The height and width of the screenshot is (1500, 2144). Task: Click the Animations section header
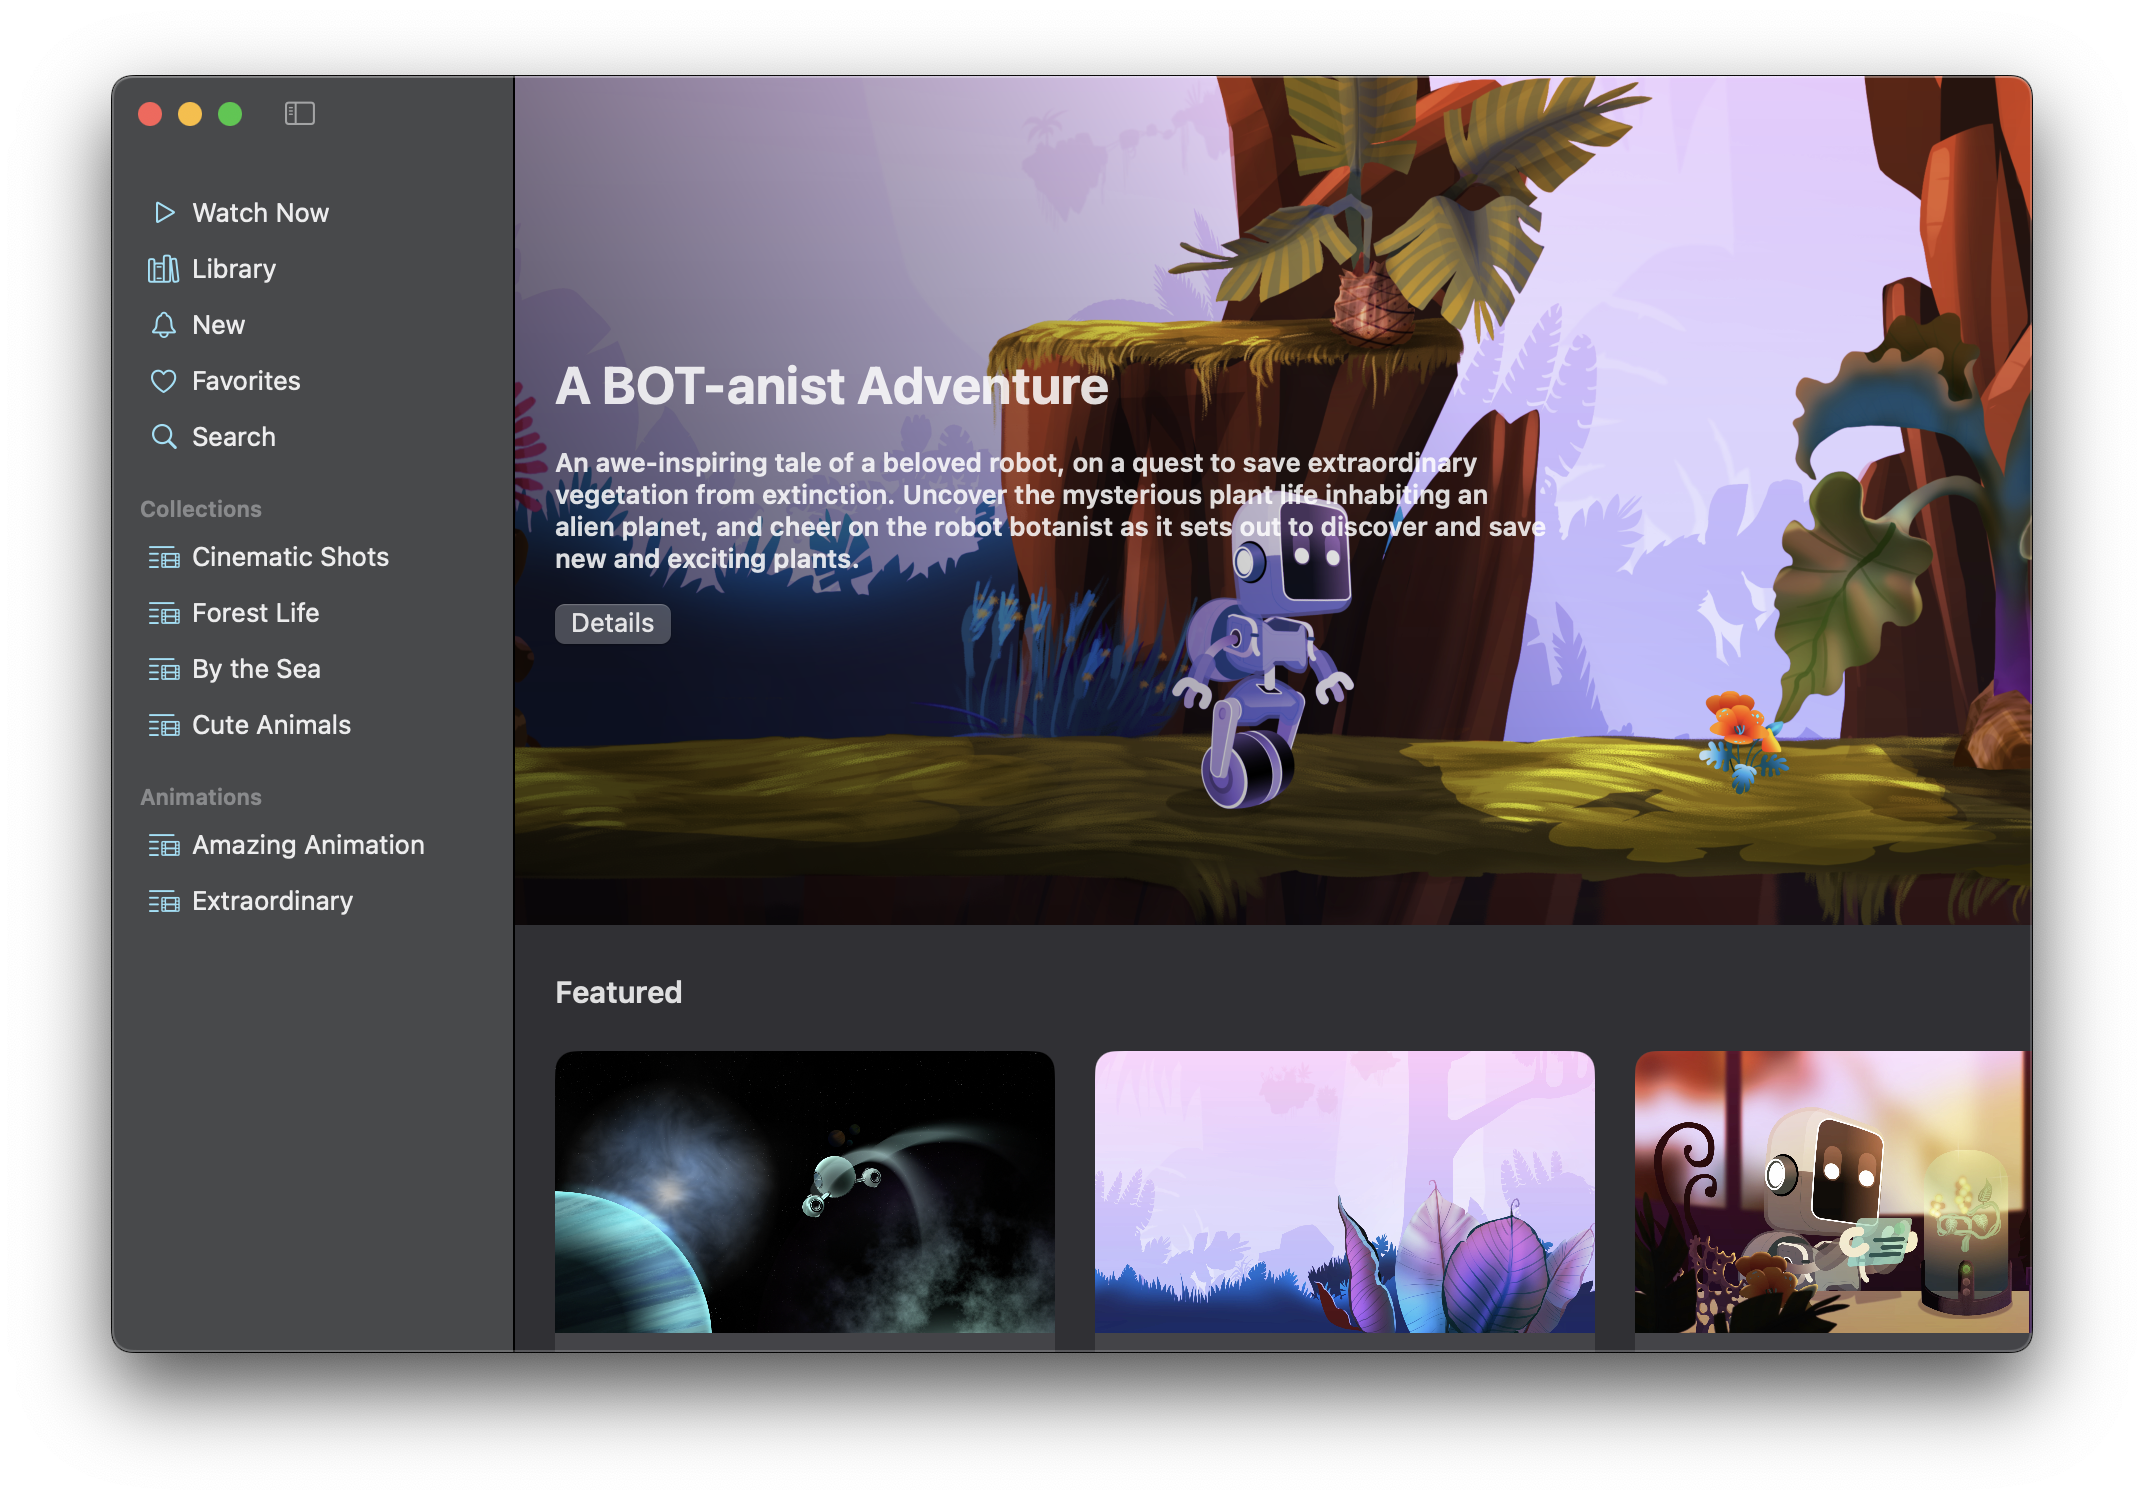click(201, 797)
